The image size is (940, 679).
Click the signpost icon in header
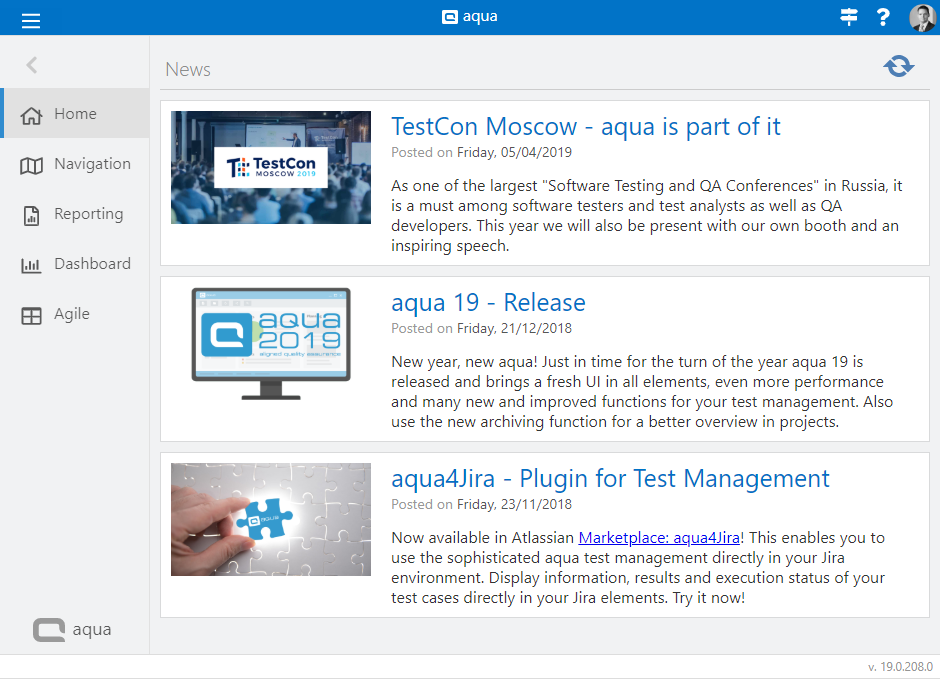[849, 17]
